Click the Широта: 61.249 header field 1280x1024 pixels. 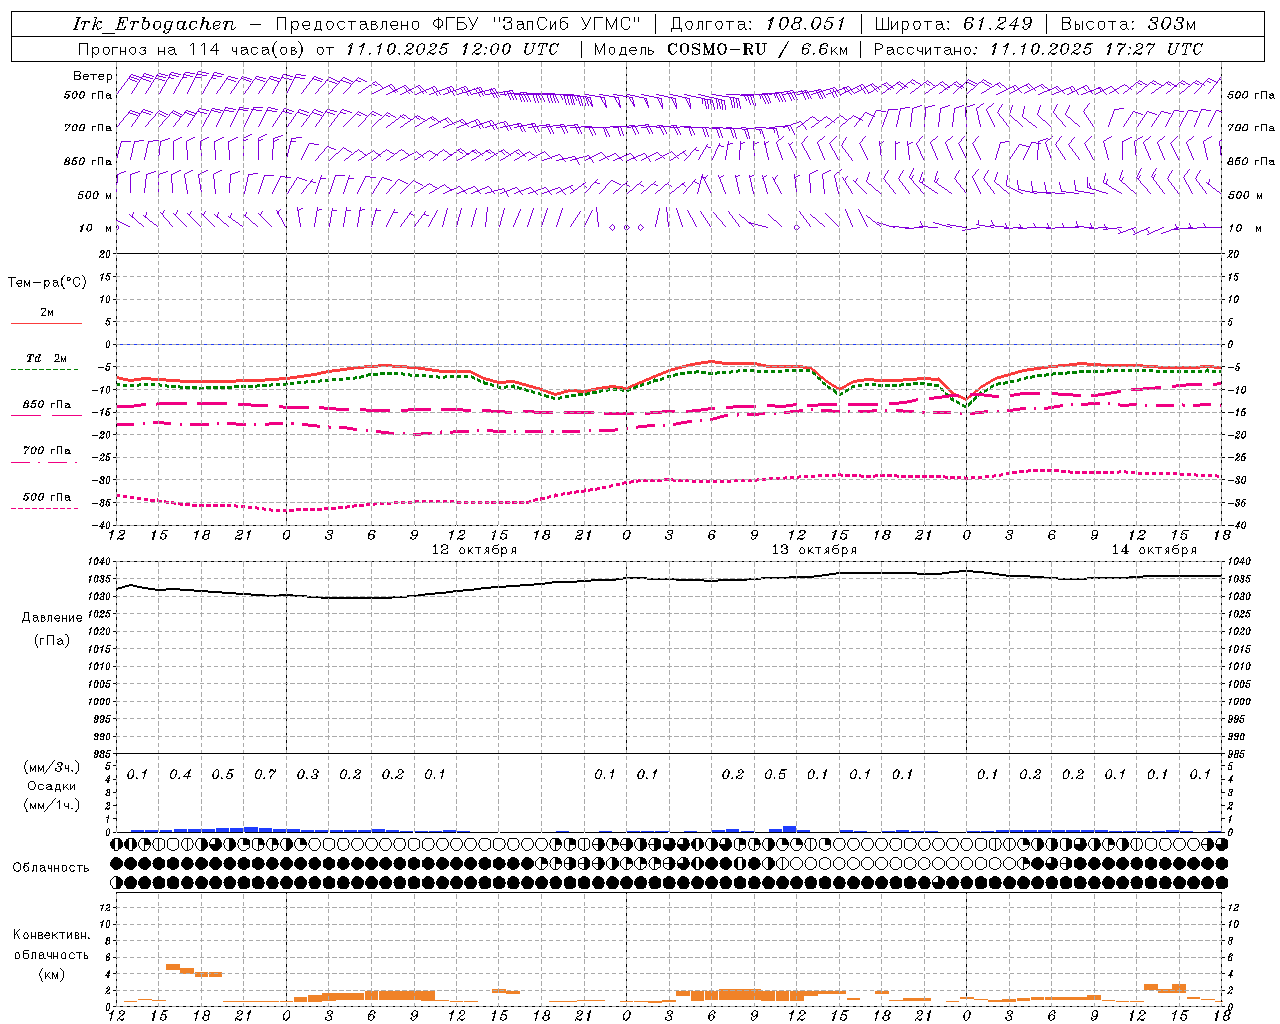click(x=953, y=24)
